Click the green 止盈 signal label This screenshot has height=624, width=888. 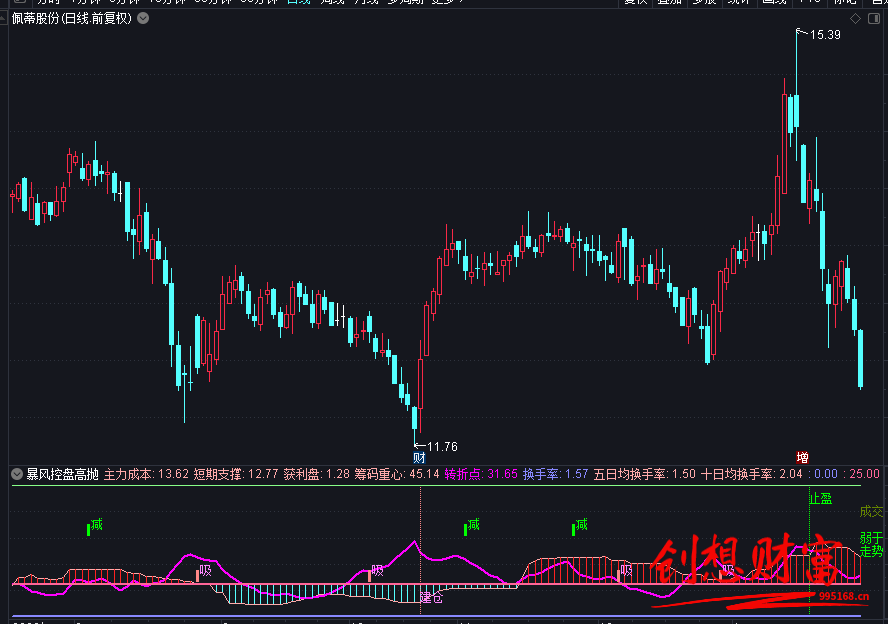[x=820, y=498]
